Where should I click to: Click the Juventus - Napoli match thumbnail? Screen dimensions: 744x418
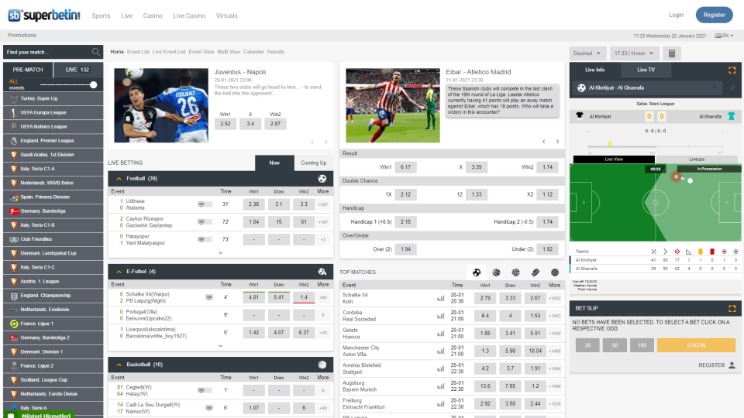click(x=161, y=105)
